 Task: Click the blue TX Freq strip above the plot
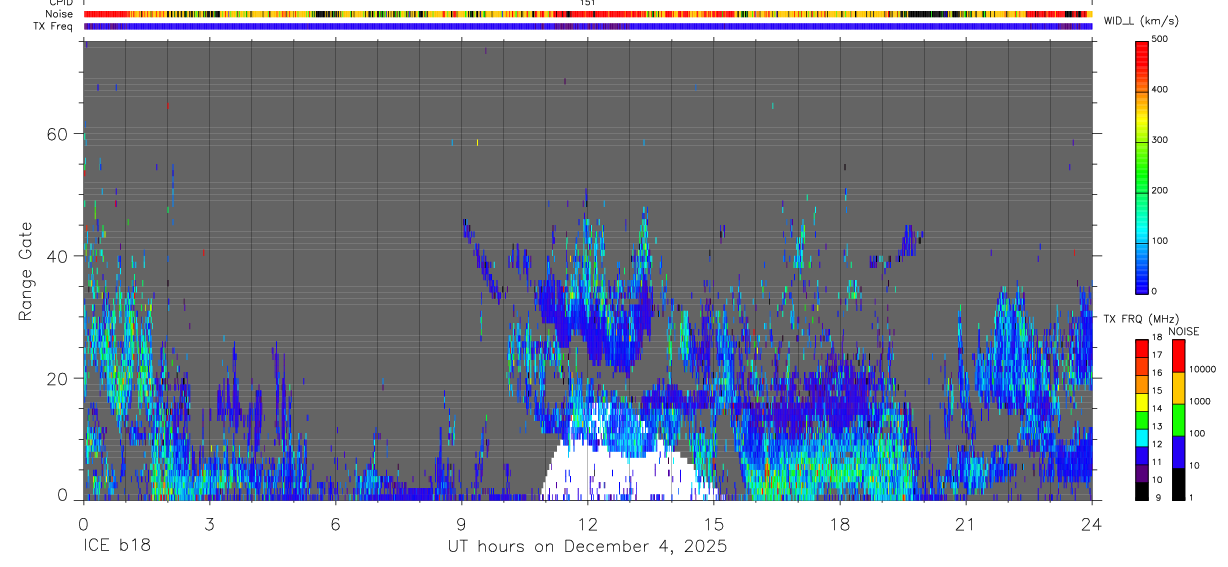(587, 26)
